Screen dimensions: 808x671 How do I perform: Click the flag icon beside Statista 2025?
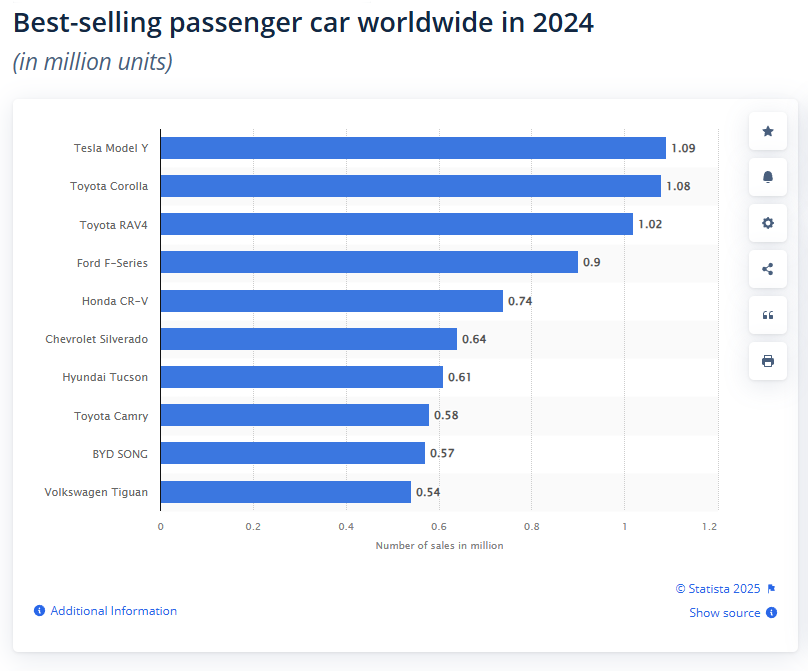[771, 589]
